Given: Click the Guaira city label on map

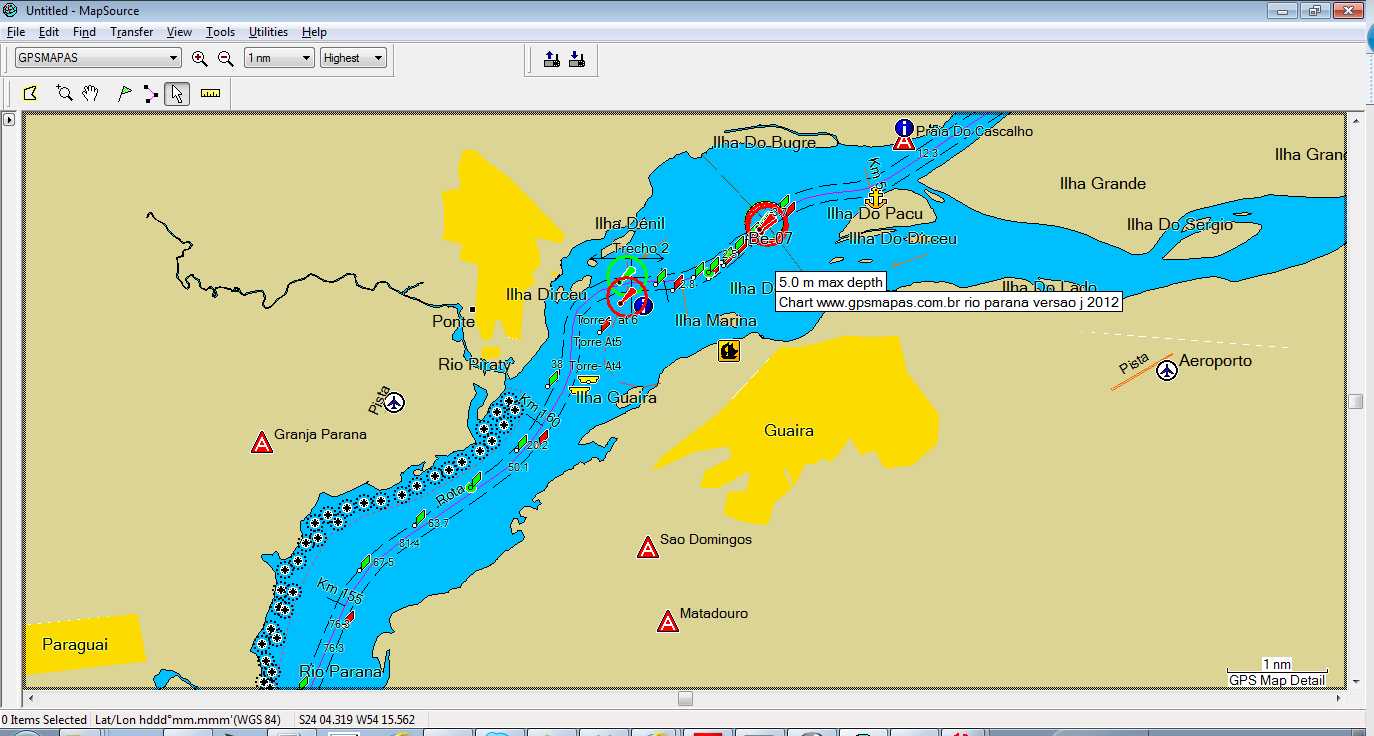Looking at the screenshot, I should pyautogui.click(x=788, y=431).
